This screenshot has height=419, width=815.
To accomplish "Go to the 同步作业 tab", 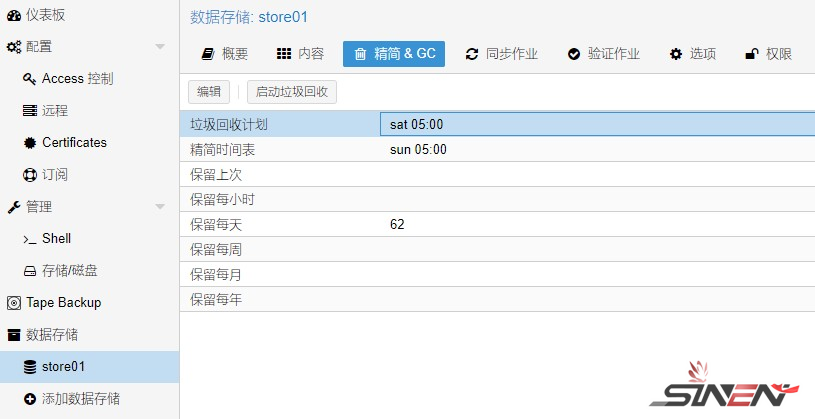I will click(502, 54).
